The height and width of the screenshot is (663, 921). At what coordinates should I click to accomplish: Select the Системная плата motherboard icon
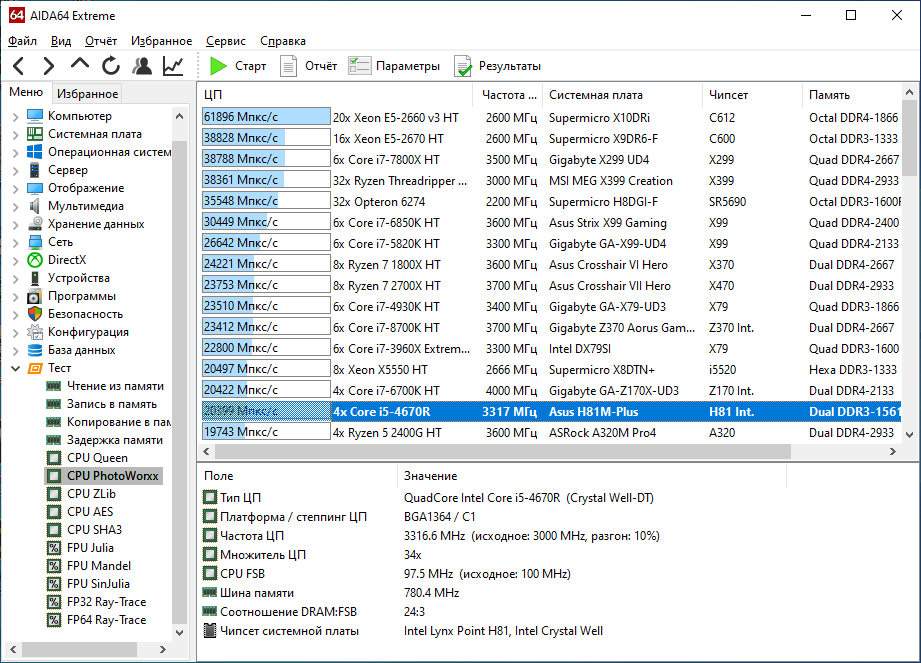click(35, 134)
